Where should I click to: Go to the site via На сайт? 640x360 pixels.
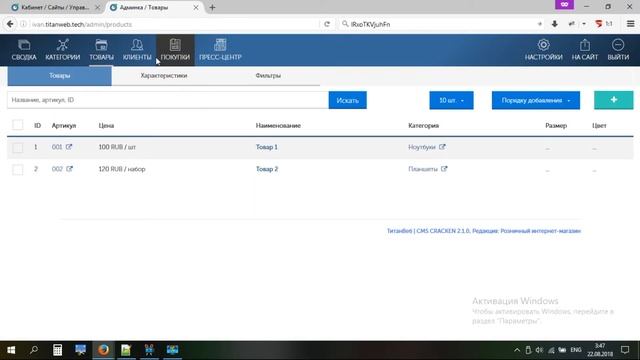click(584, 50)
